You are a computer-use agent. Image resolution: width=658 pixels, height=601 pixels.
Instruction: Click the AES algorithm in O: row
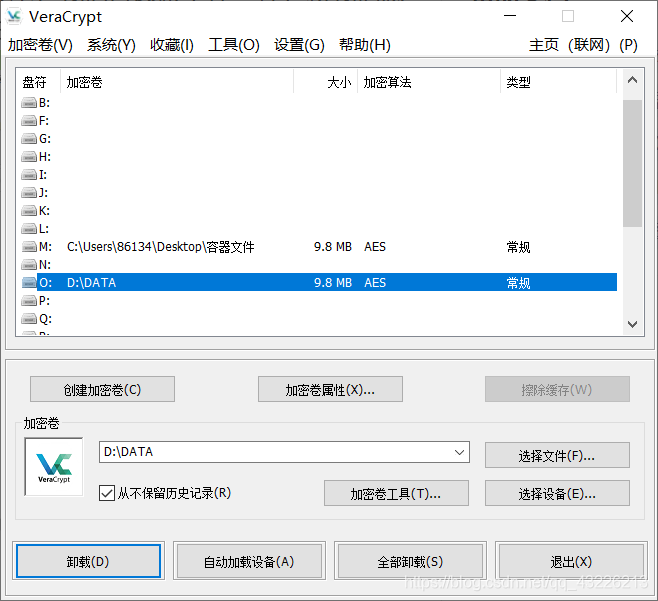(375, 282)
